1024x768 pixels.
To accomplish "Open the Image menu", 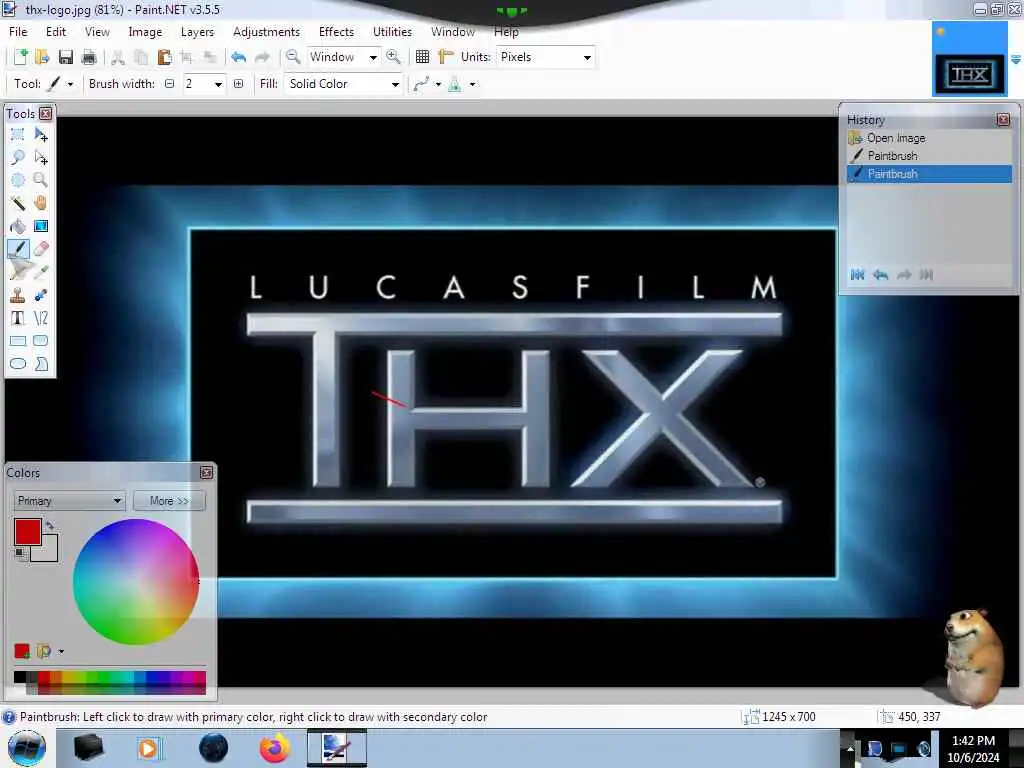I will click(x=145, y=31).
